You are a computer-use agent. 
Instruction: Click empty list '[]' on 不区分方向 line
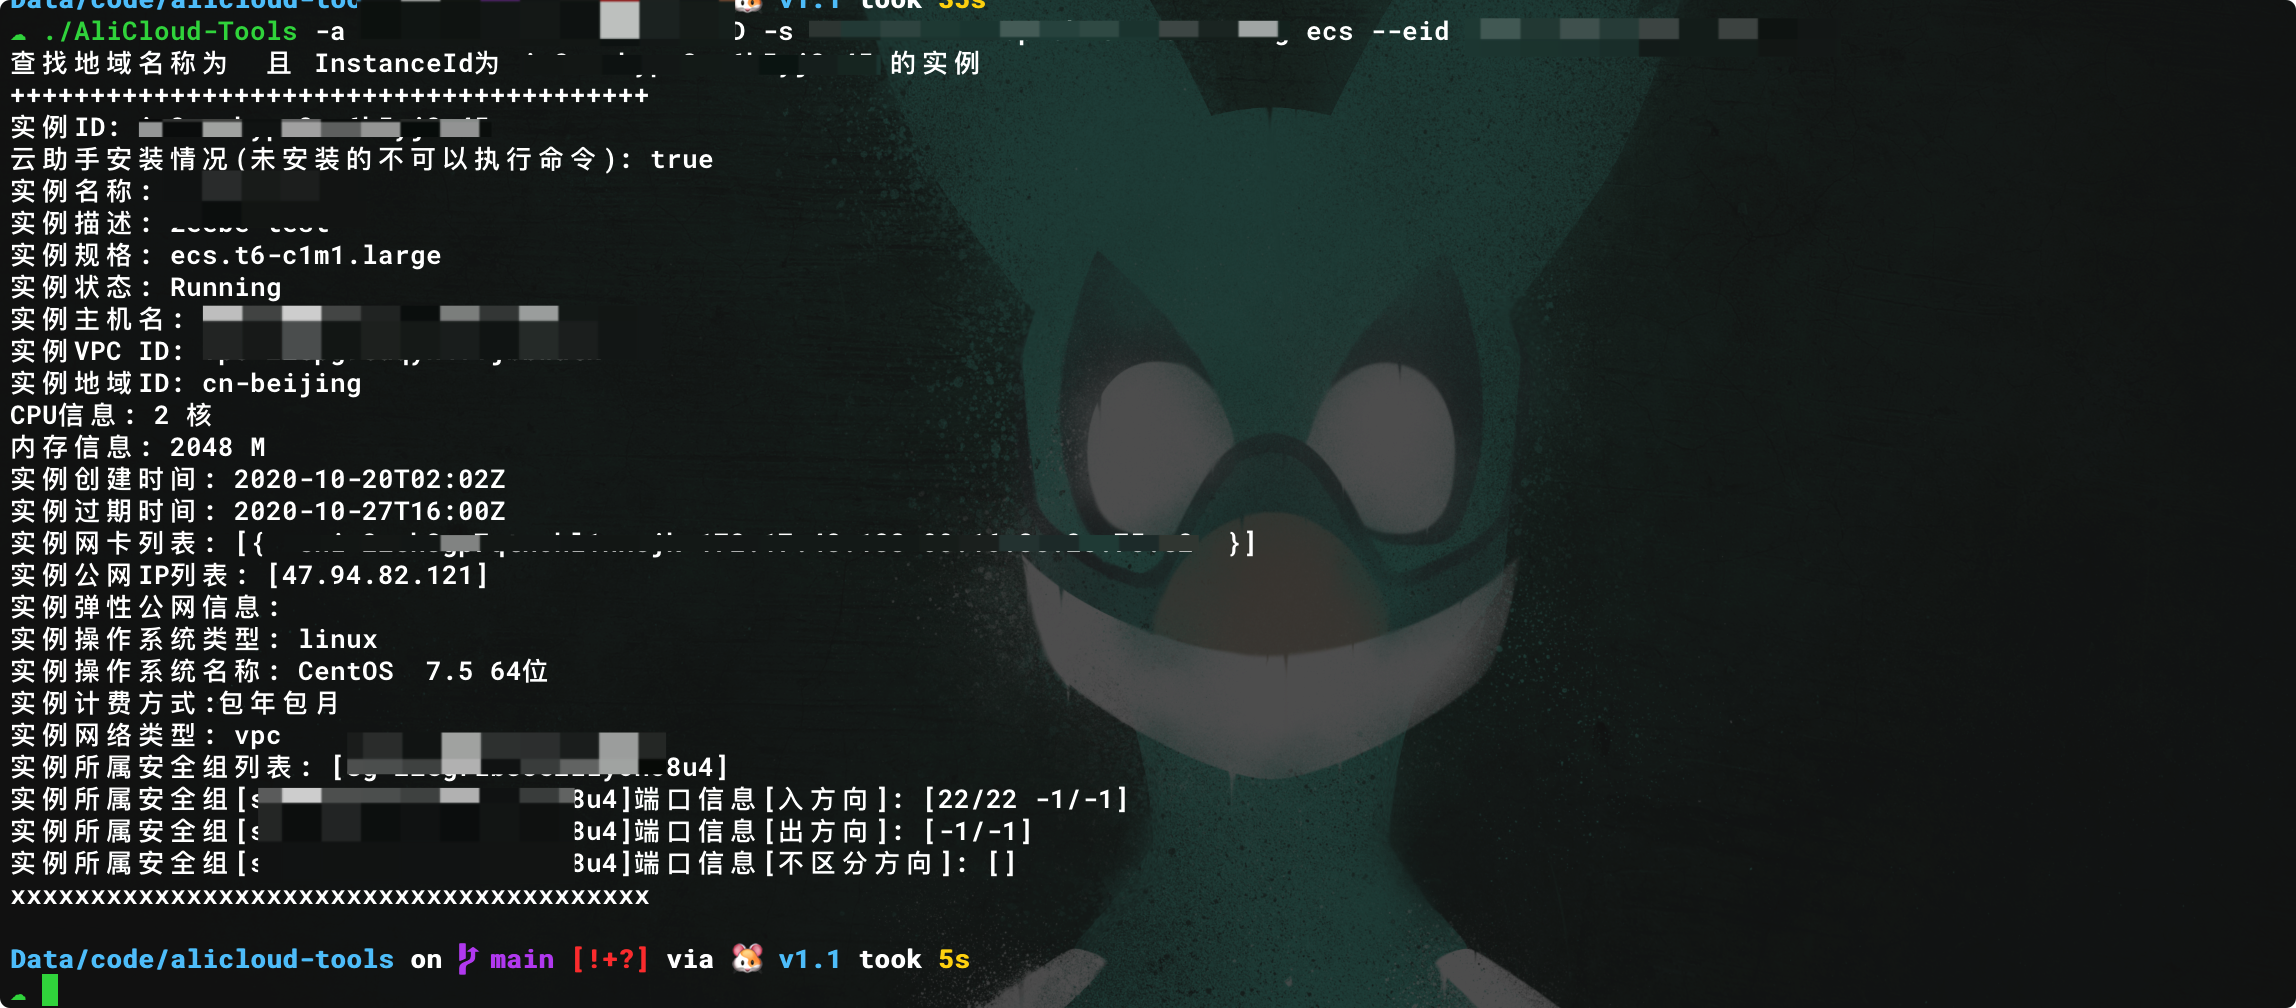pos(1002,864)
